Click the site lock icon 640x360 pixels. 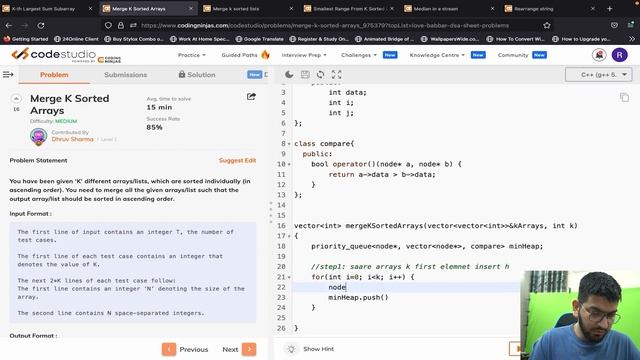[x=121, y=25]
